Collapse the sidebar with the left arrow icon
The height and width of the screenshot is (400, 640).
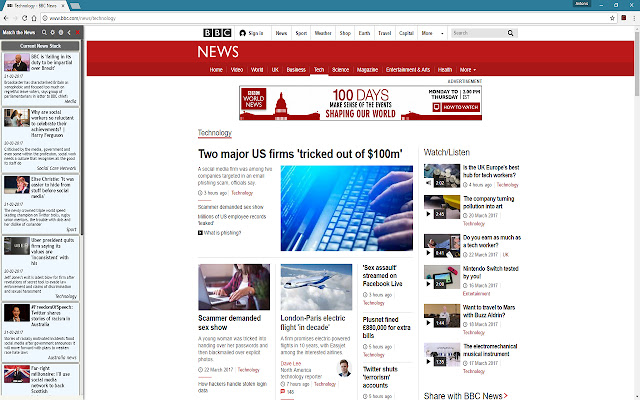(x=69, y=32)
